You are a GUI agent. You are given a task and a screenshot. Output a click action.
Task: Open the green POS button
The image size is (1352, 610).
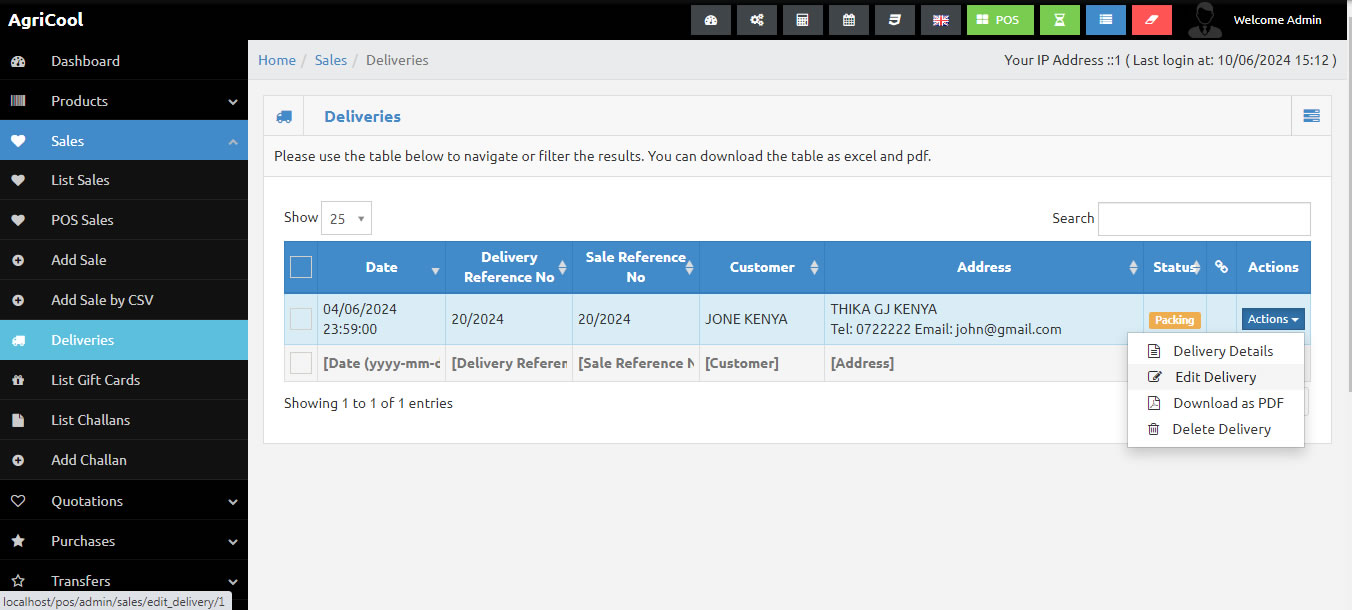point(1000,20)
